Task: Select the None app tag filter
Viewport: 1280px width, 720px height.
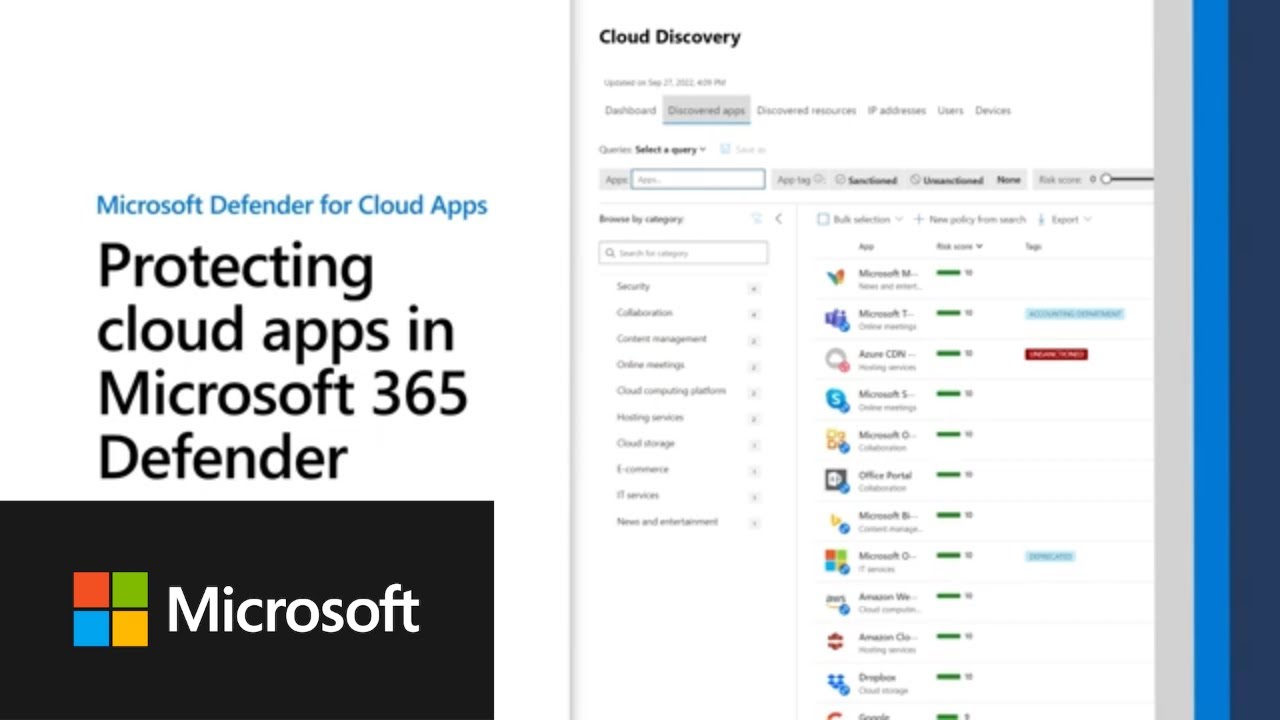Action: point(1008,180)
